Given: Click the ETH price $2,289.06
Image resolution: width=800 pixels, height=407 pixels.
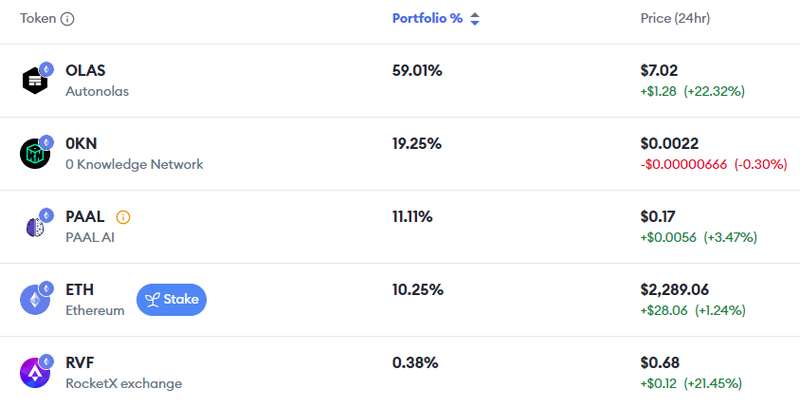Looking at the screenshot, I should point(680,290).
